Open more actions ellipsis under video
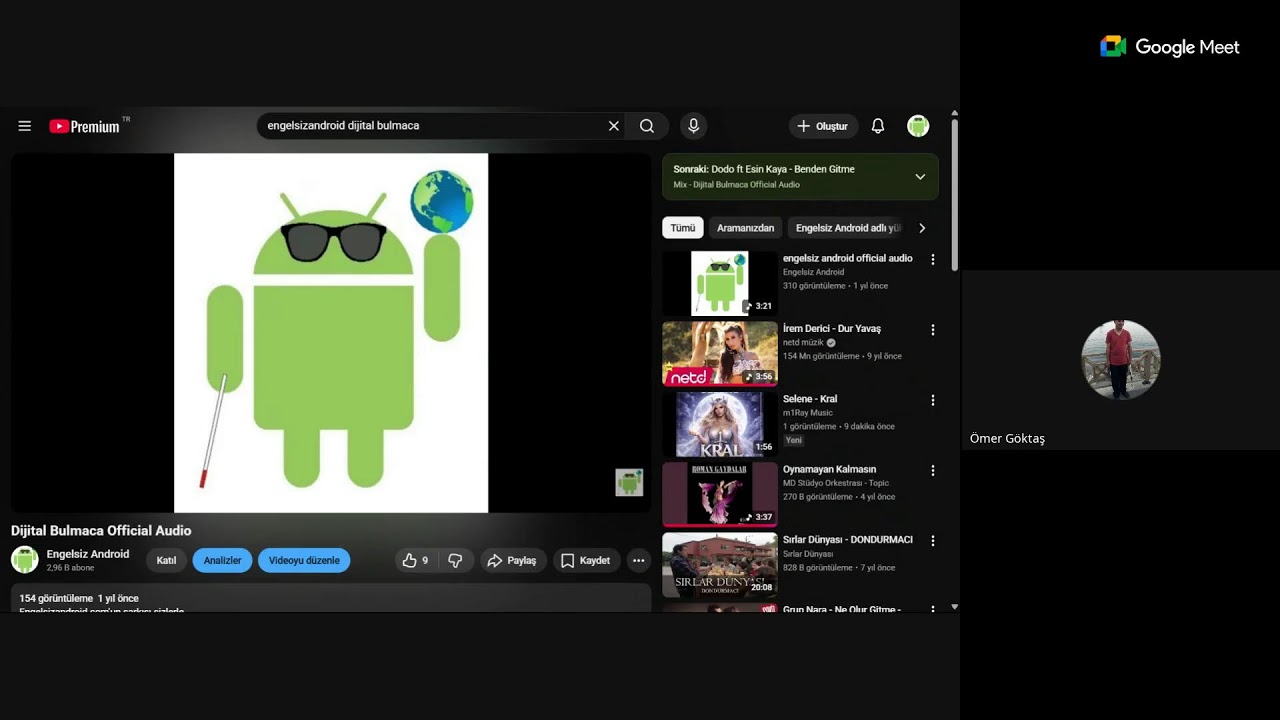The width and height of the screenshot is (1280, 720). pos(639,560)
